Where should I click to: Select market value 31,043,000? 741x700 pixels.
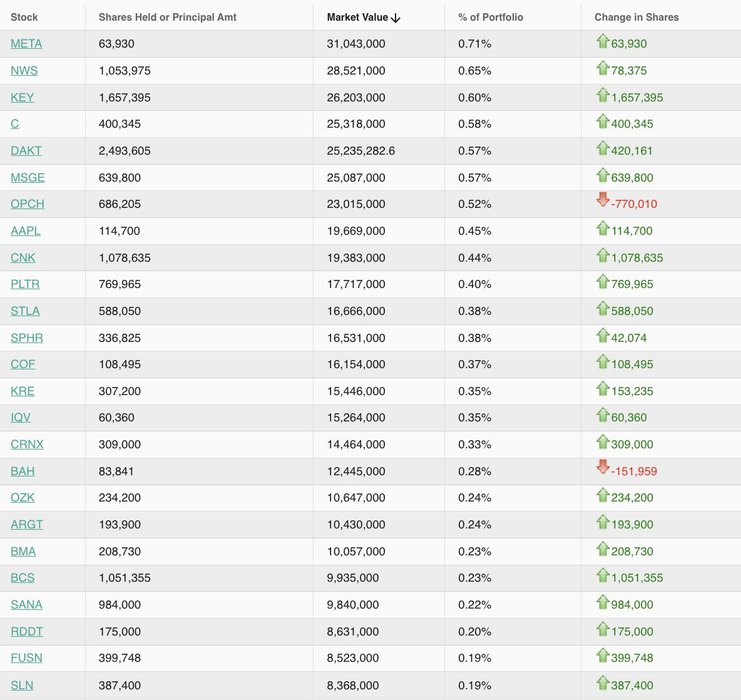(x=356, y=43)
